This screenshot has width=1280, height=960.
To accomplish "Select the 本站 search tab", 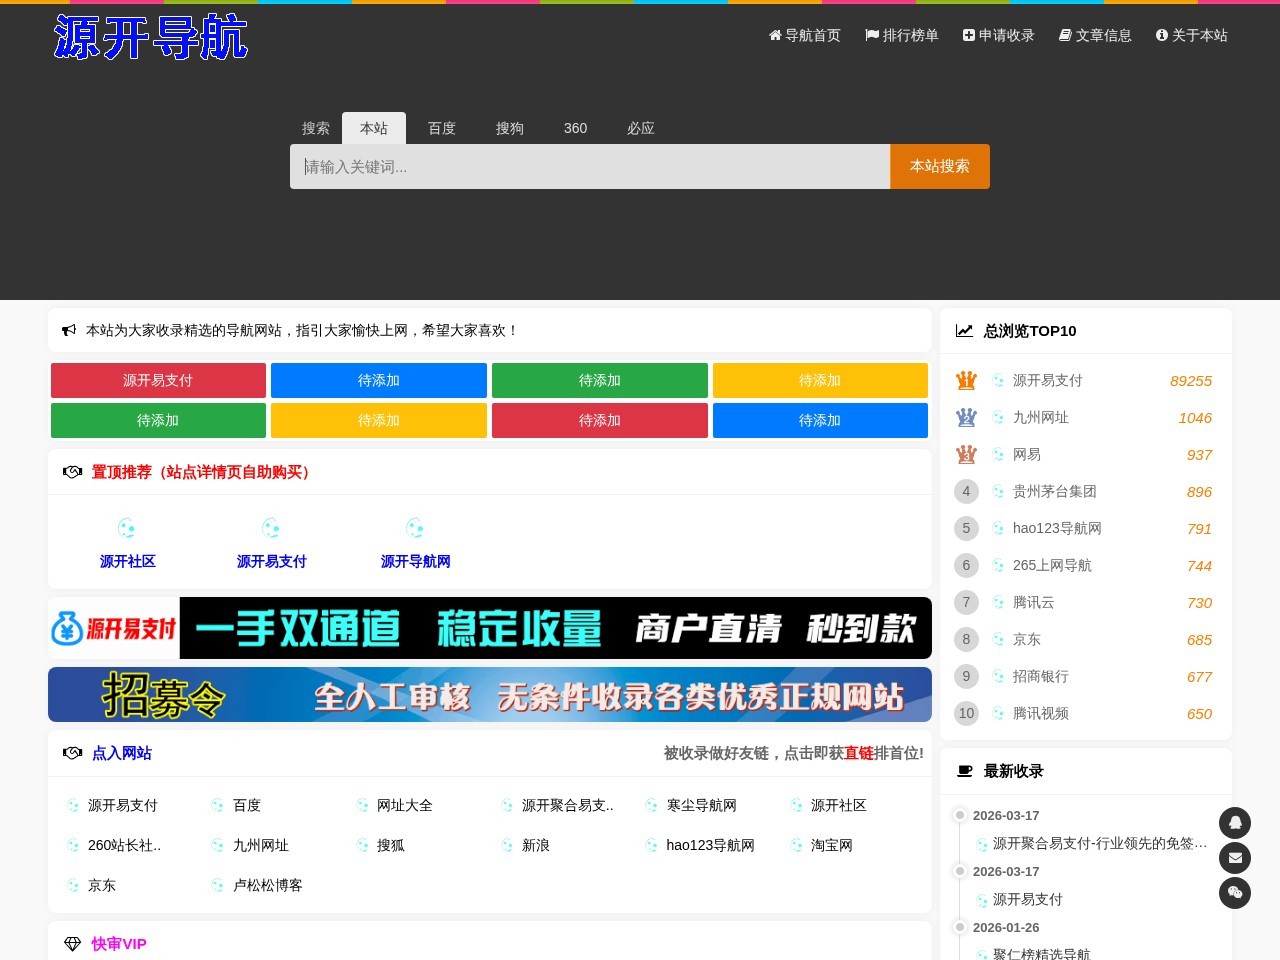I will click(x=374, y=128).
